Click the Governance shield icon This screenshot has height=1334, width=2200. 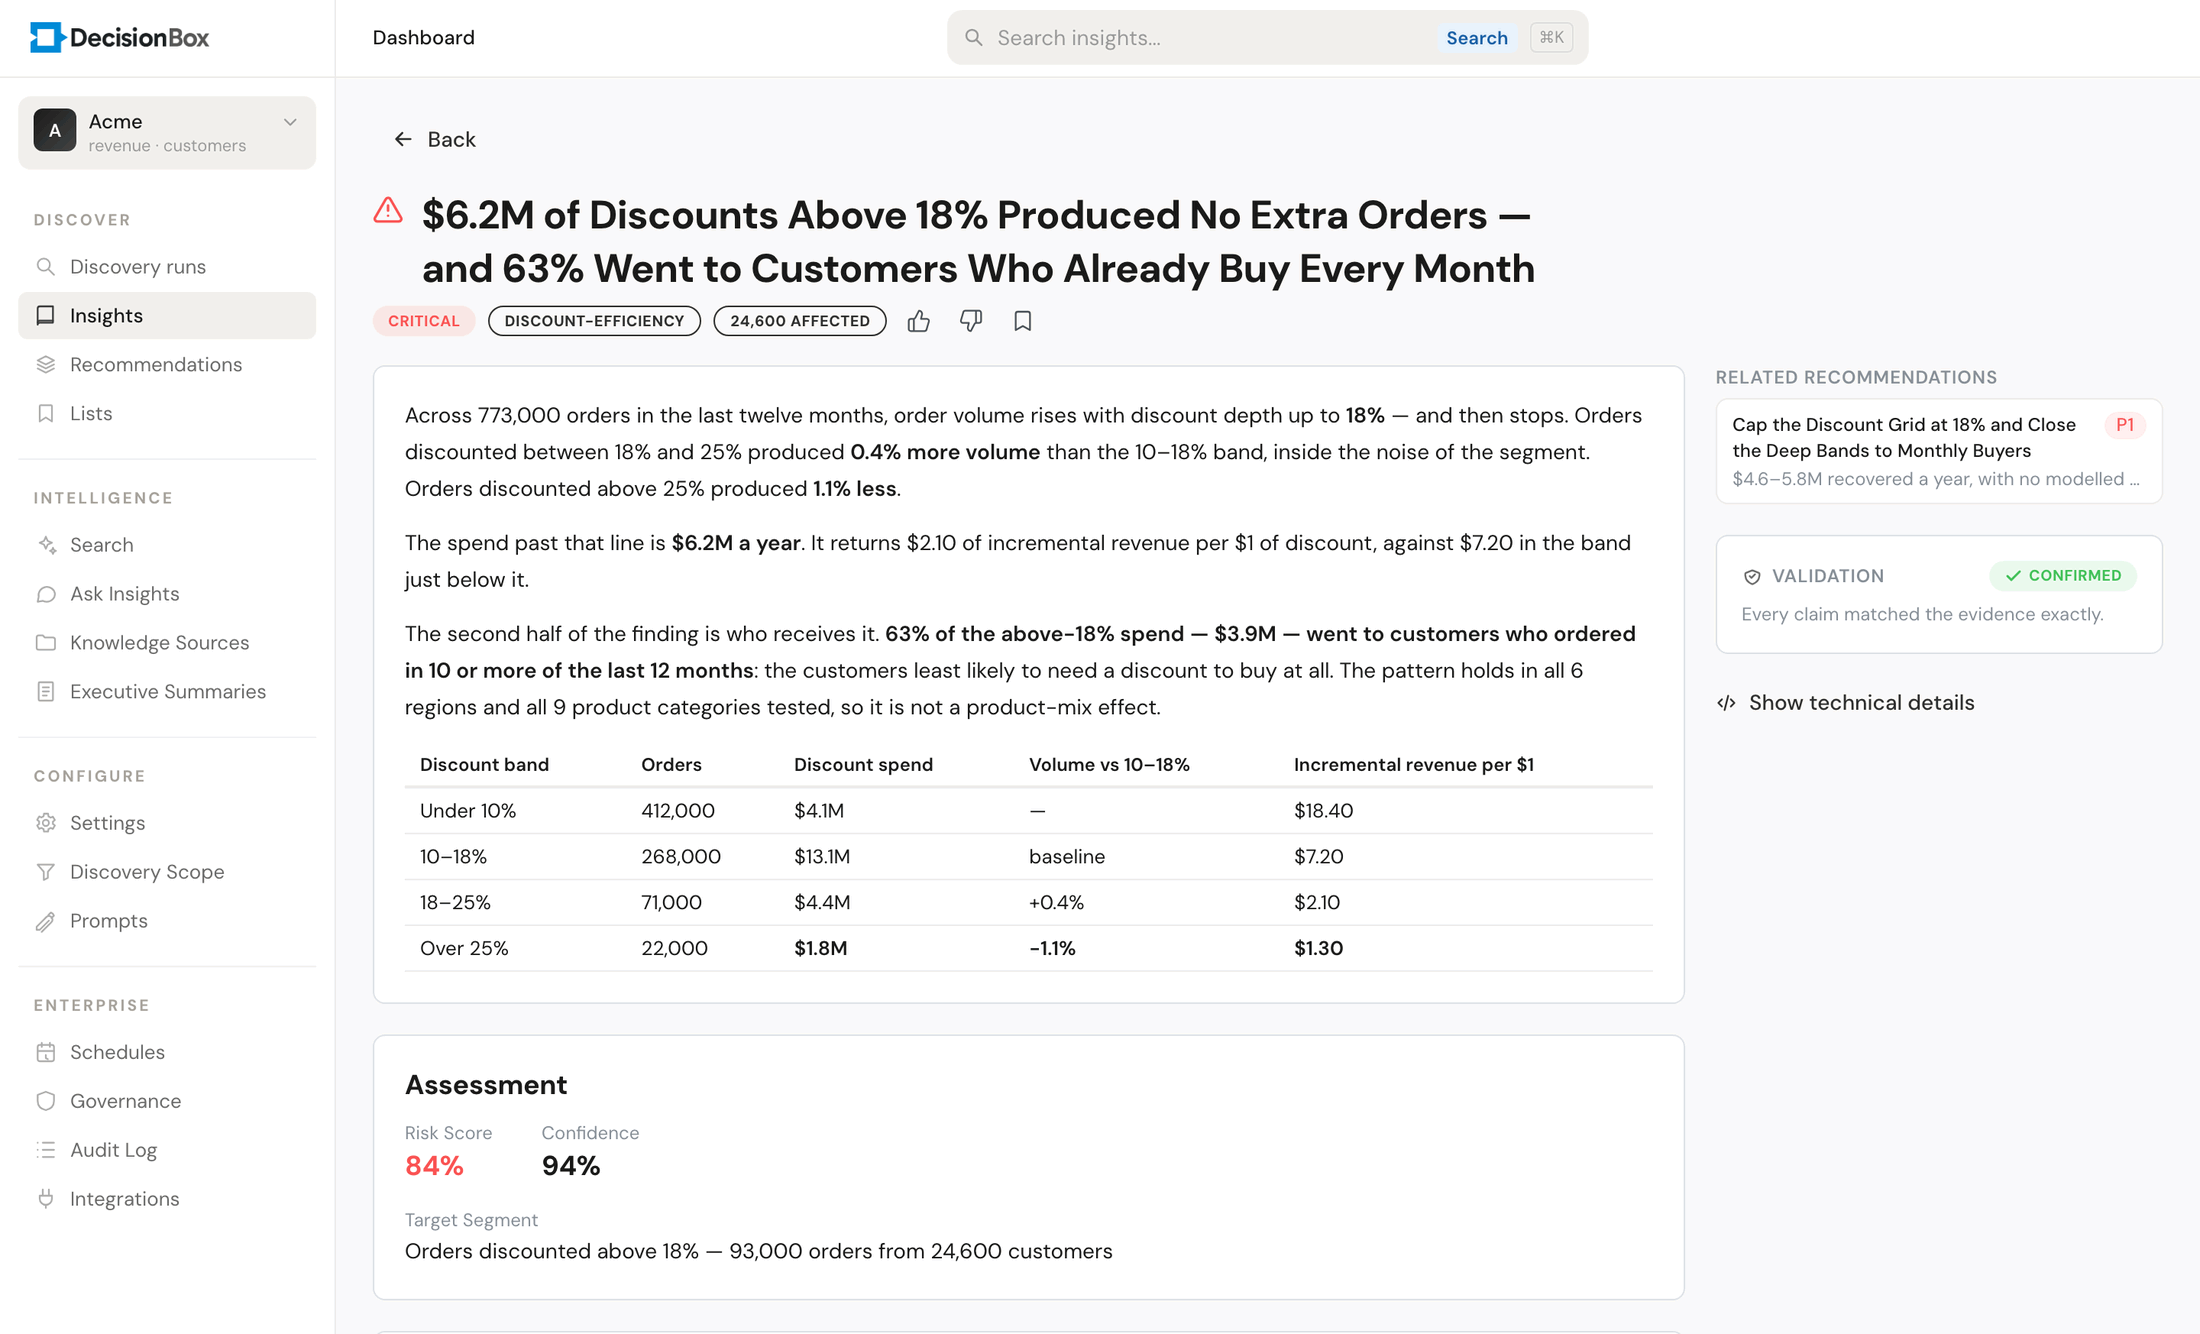coord(46,1101)
